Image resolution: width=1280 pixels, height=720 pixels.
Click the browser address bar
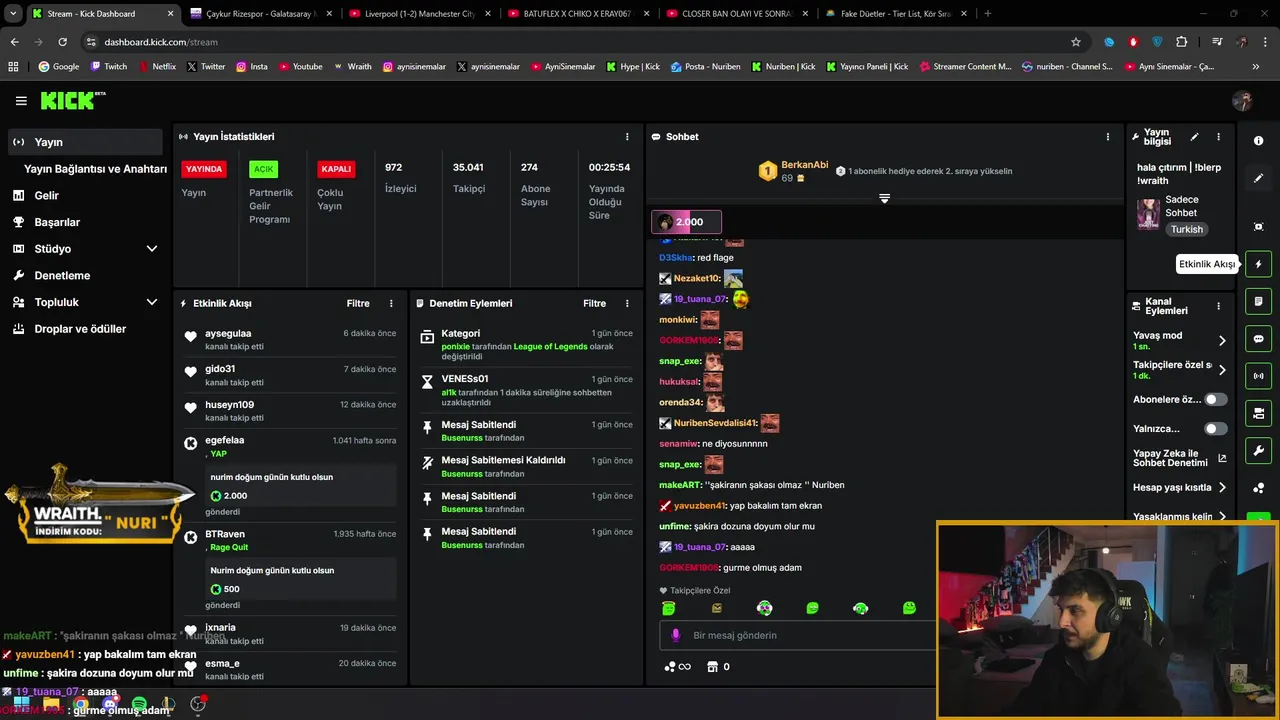coord(570,42)
